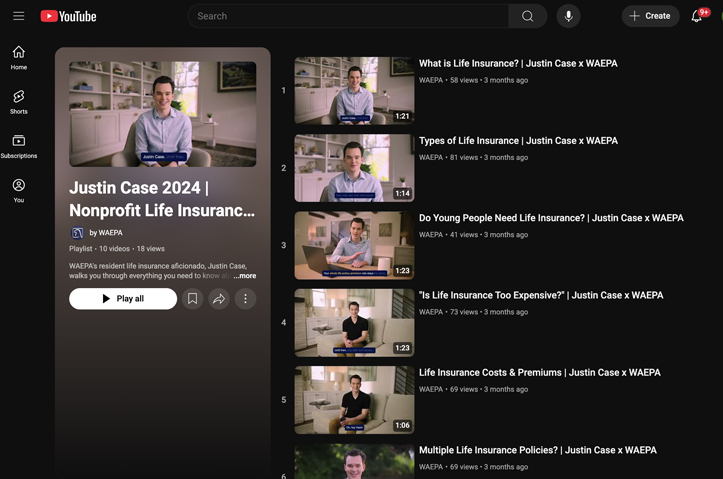Click WAEPA channel under Do Young People Need
723x479 pixels.
pos(431,235)
